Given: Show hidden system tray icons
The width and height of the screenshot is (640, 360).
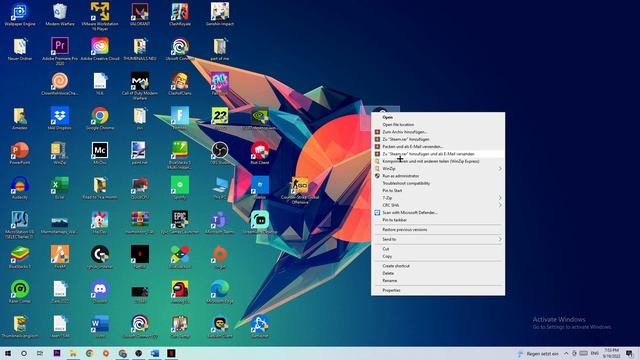Looking at the screenshot, I should click(x=566, y=353).
